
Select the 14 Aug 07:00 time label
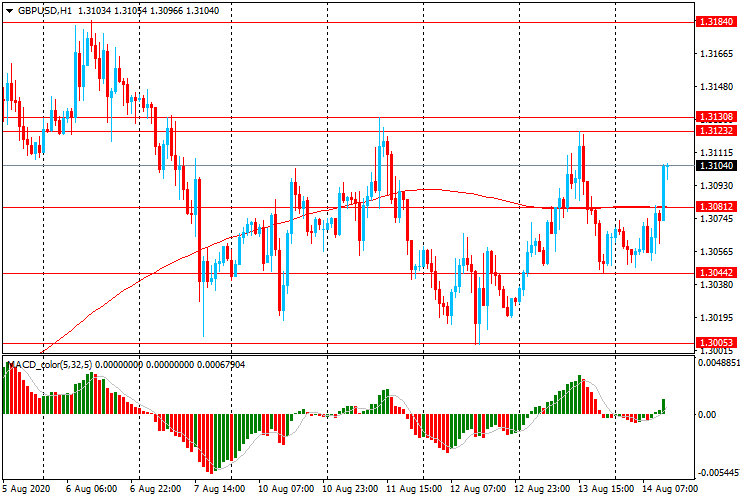[x=668, y=490]
